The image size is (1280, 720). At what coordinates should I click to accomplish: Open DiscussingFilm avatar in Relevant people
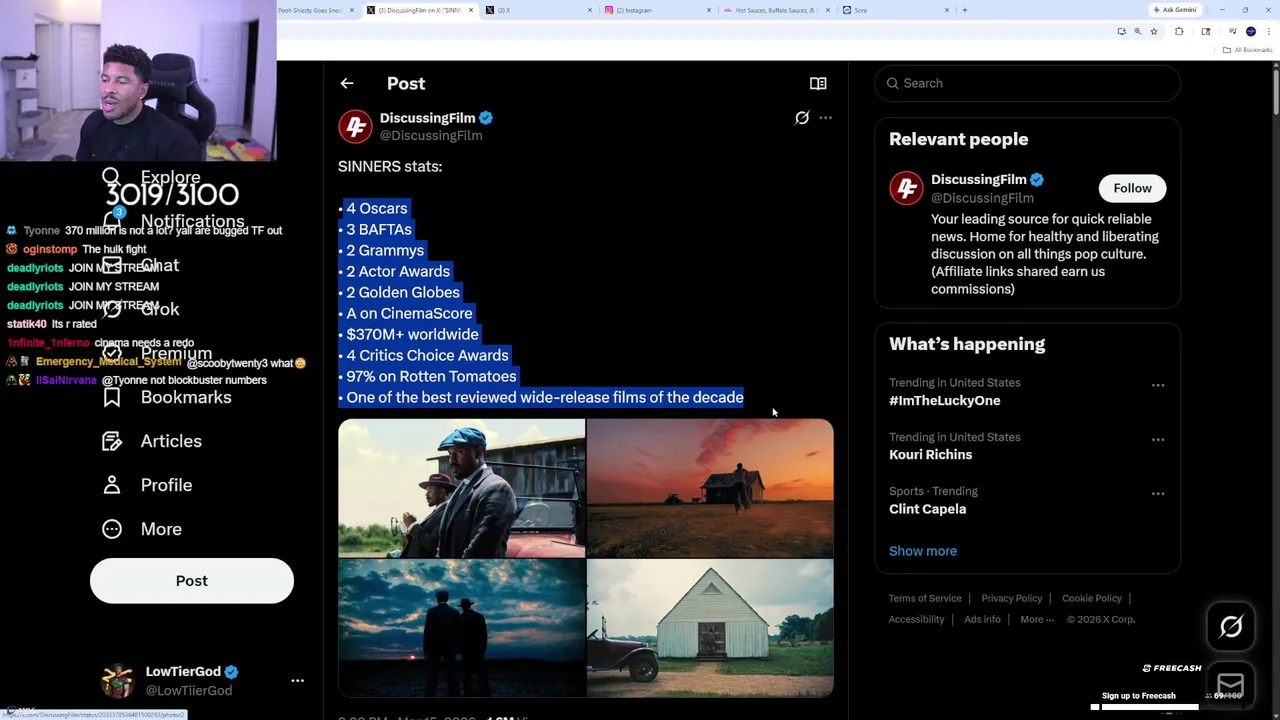pos(906,188)
